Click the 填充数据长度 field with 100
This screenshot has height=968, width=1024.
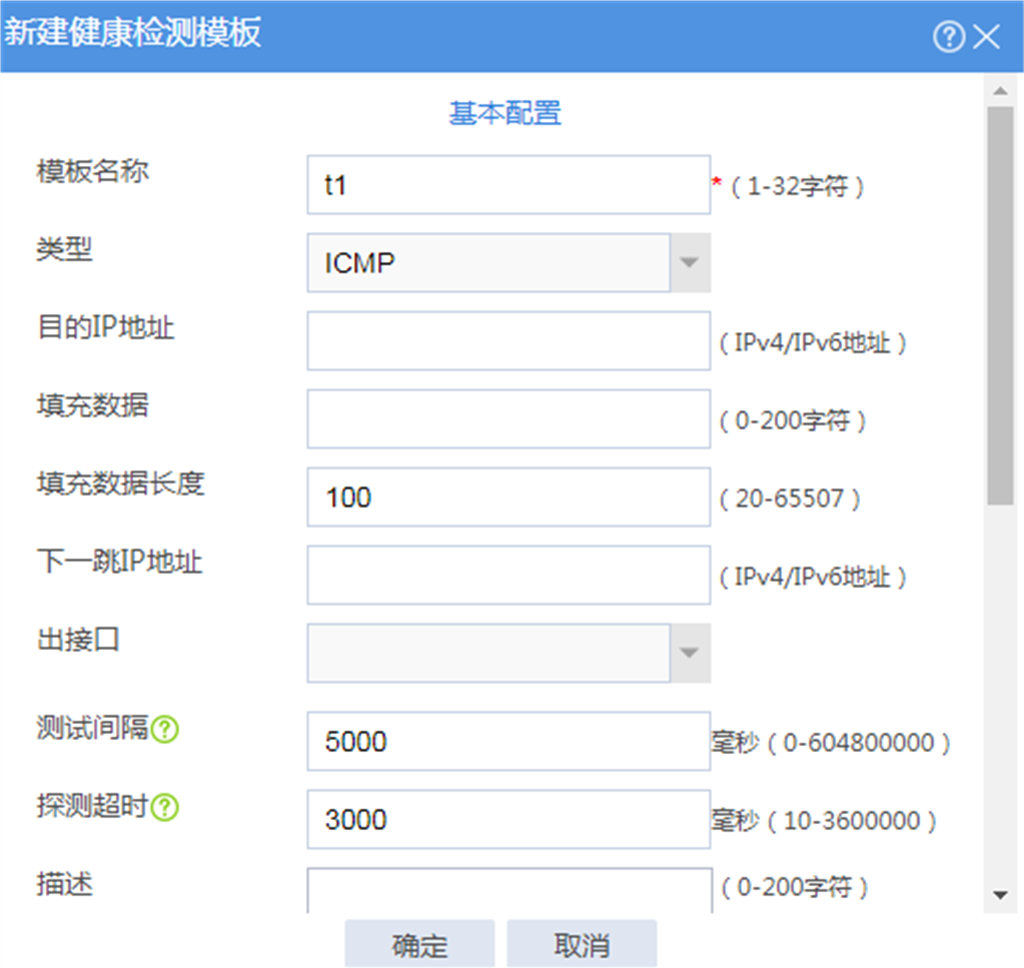click(509, 497)
